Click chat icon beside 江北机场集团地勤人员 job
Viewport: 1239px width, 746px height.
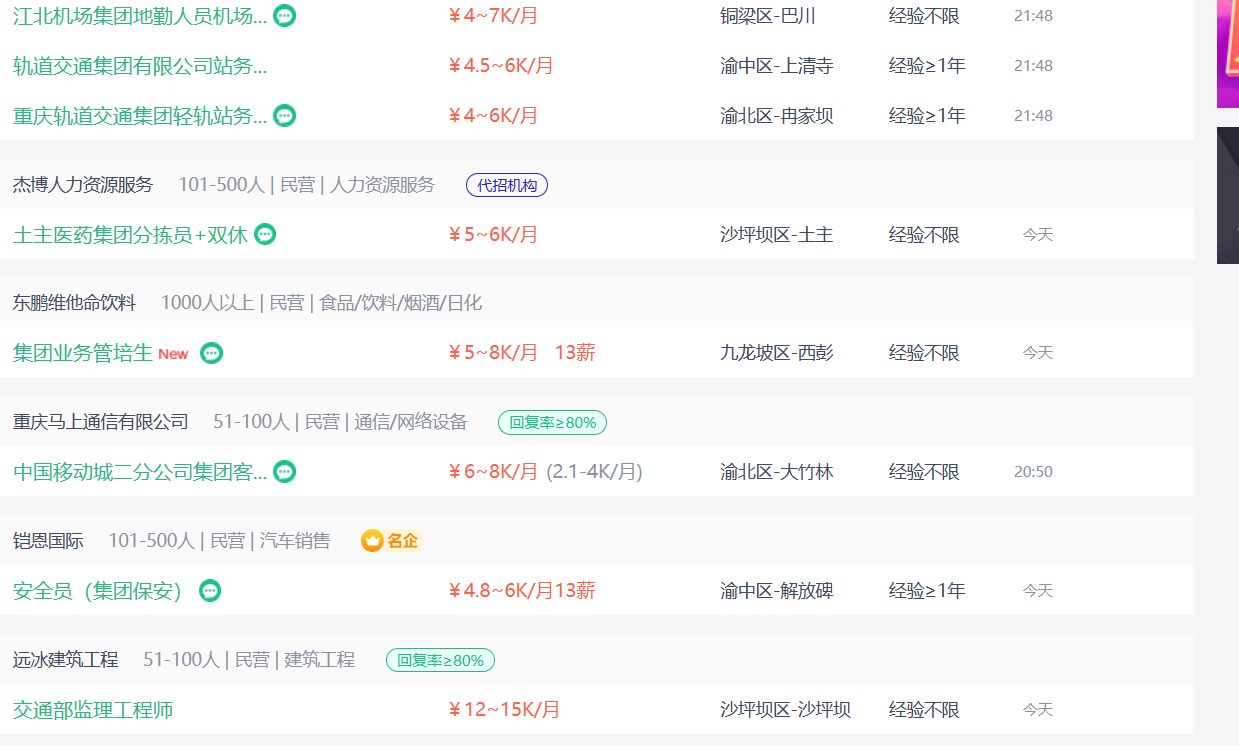(x=285, y=16)
